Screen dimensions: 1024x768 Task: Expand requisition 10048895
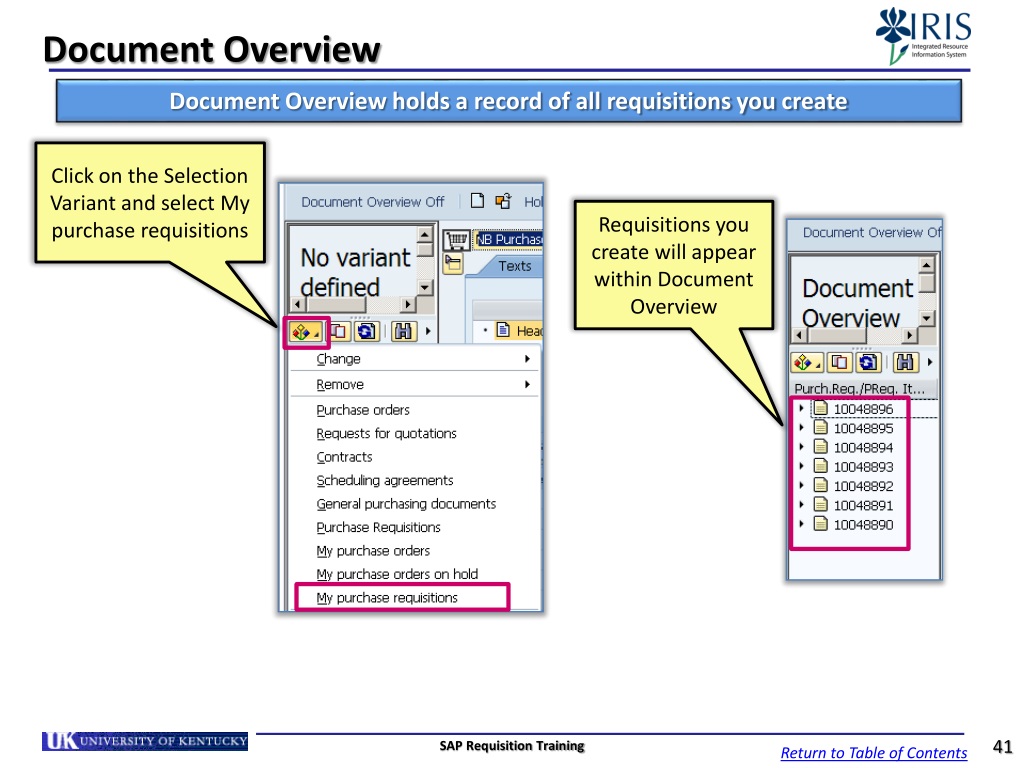(801, 428)
